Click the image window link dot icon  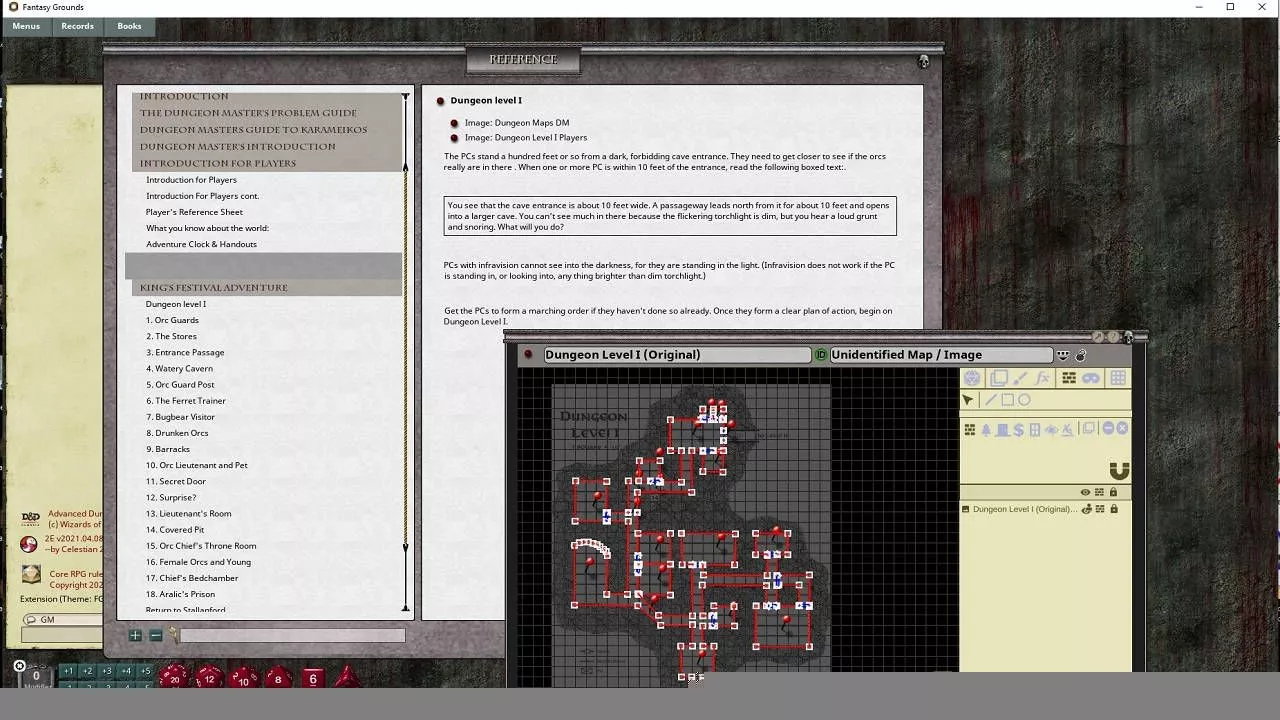coord(528,355)
